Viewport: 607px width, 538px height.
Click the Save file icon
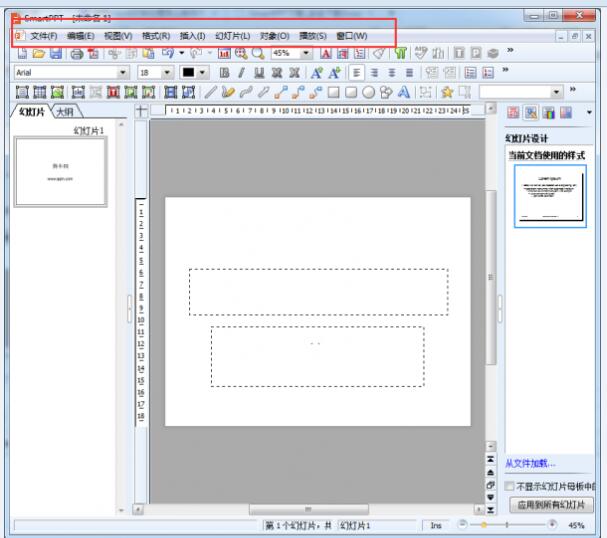tap(55, 53)
